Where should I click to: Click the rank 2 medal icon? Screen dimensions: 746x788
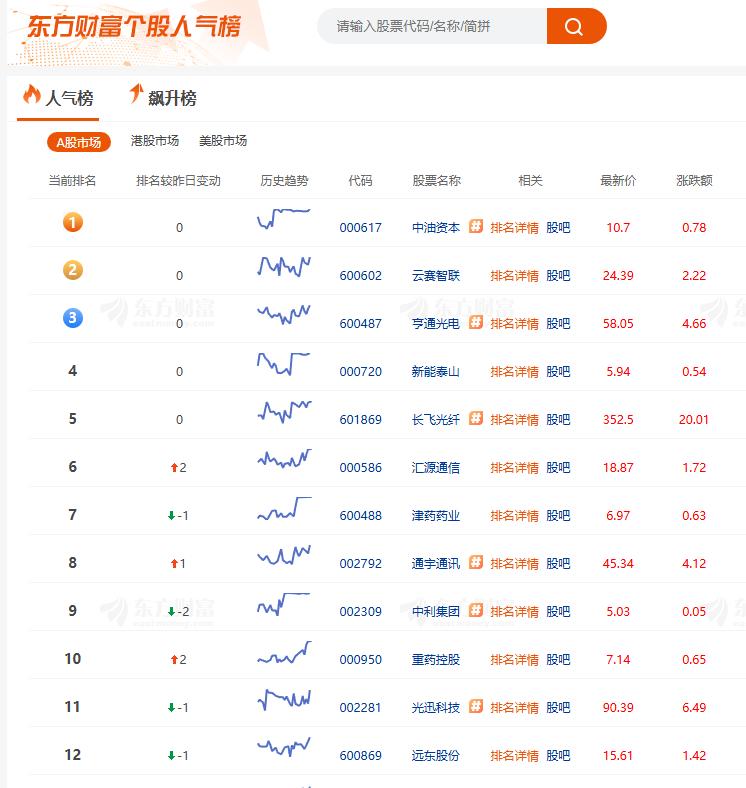pyautogui.click(x=73, y=270)
